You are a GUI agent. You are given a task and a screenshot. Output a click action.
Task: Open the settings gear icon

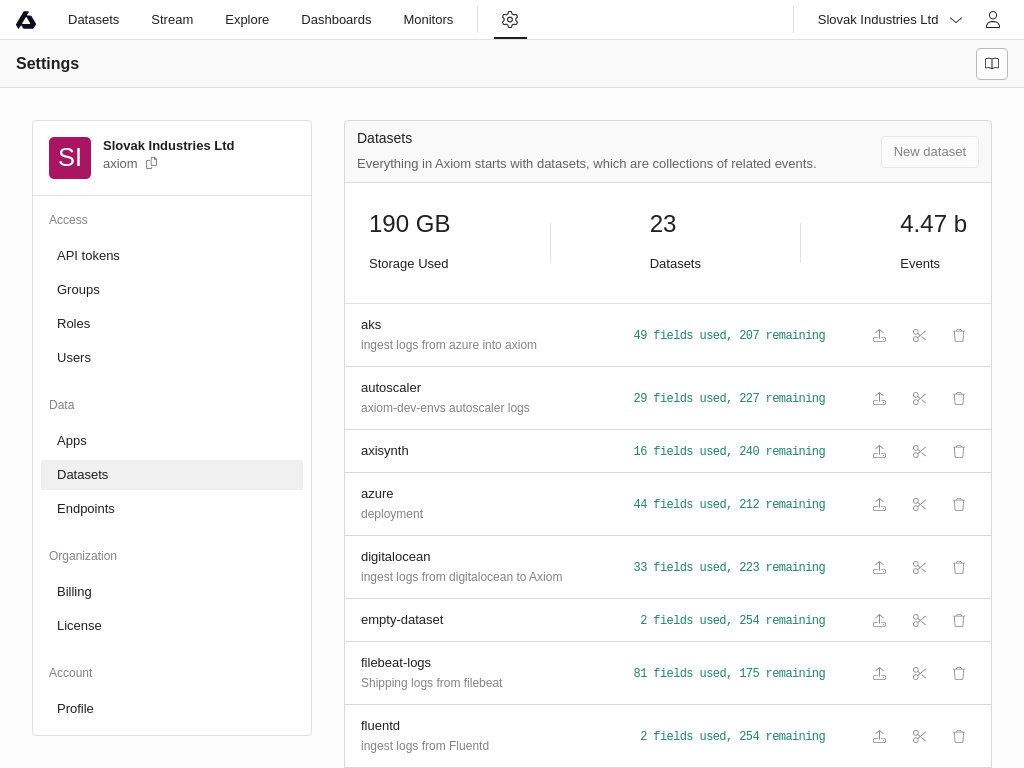pos(510,20)
